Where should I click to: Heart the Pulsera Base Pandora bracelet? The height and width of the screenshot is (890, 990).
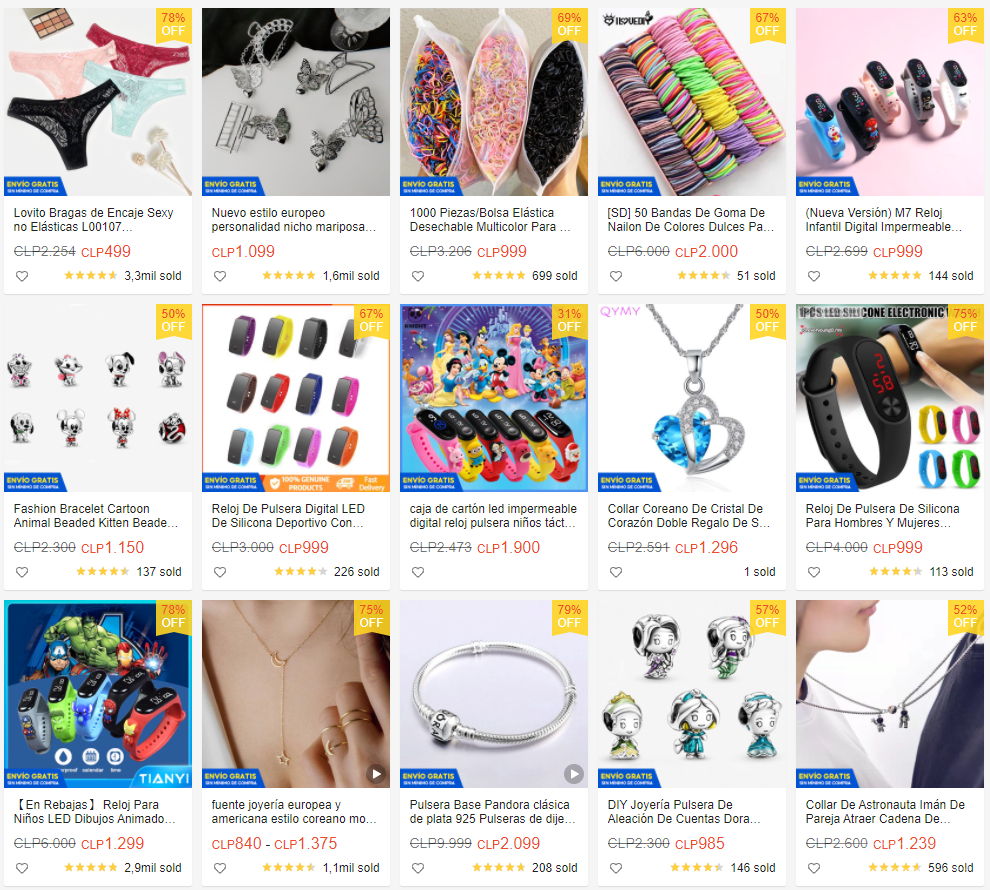point(418,868)
